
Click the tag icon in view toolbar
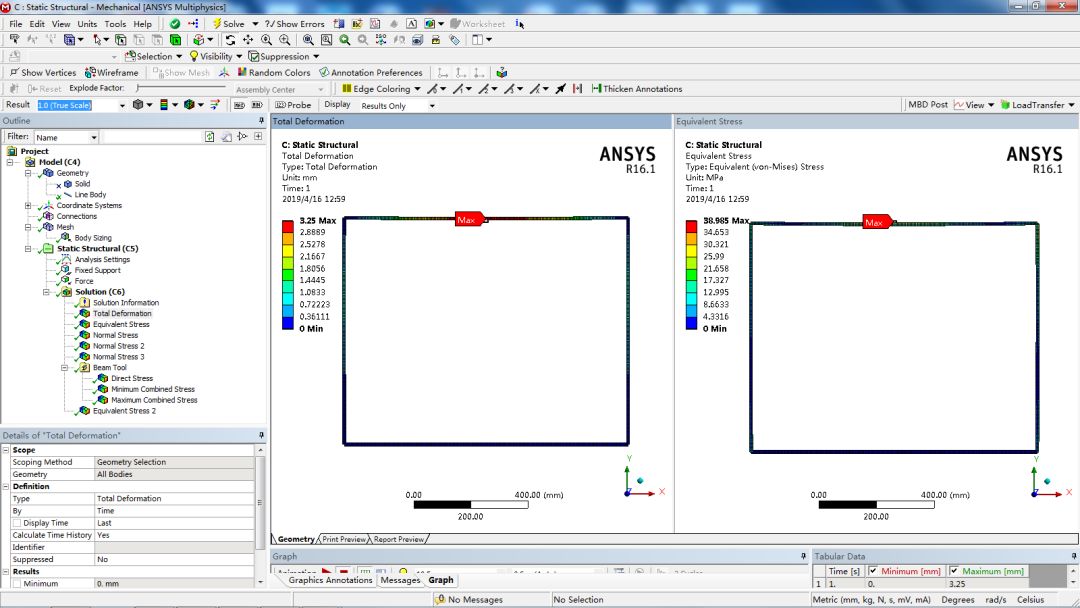(454, 40)
